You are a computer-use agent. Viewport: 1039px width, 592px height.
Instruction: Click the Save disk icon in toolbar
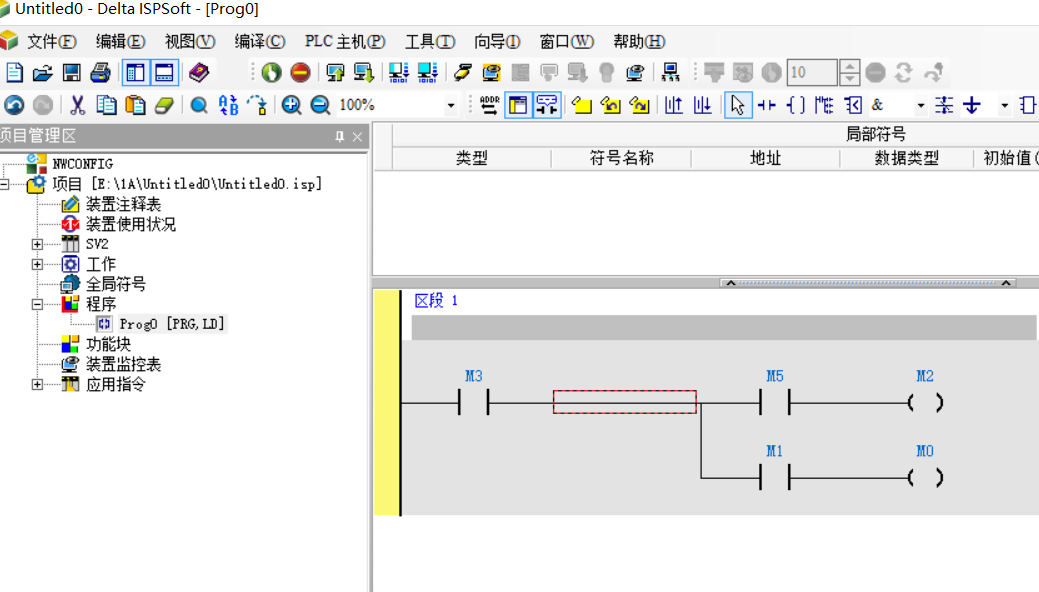tap(71, 73)
